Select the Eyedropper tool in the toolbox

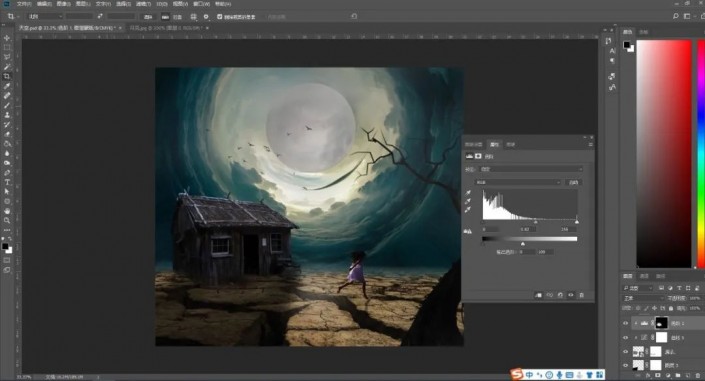[7, 86]
